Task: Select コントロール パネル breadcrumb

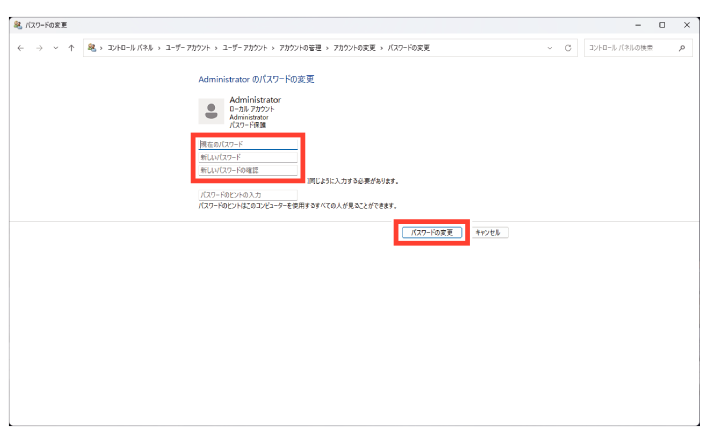Action: click(x=130, y=48)
